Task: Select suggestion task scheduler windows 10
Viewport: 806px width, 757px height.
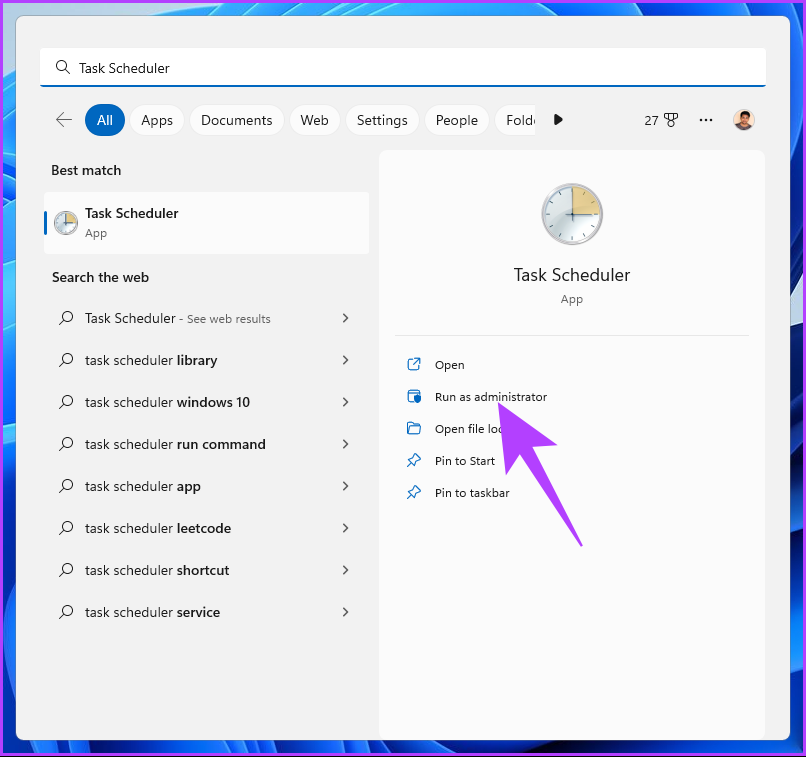Action: (x=167, y=402)
